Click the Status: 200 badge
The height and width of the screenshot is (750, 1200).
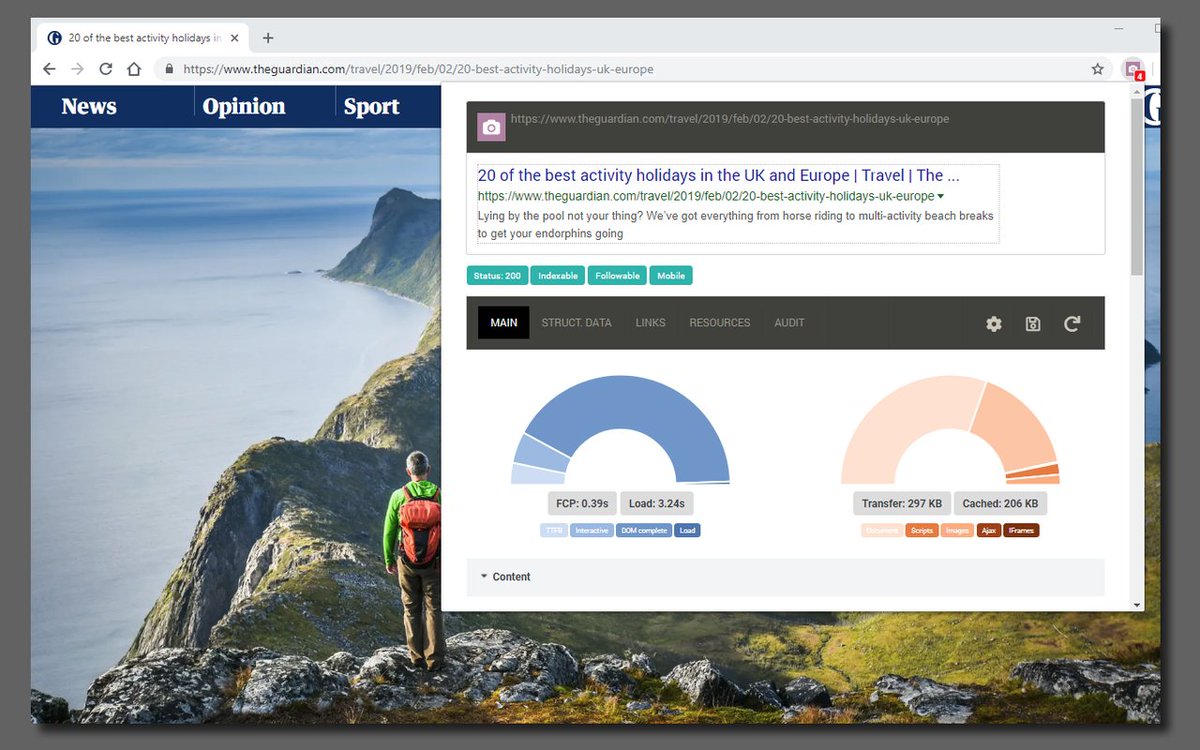point(498,275)
